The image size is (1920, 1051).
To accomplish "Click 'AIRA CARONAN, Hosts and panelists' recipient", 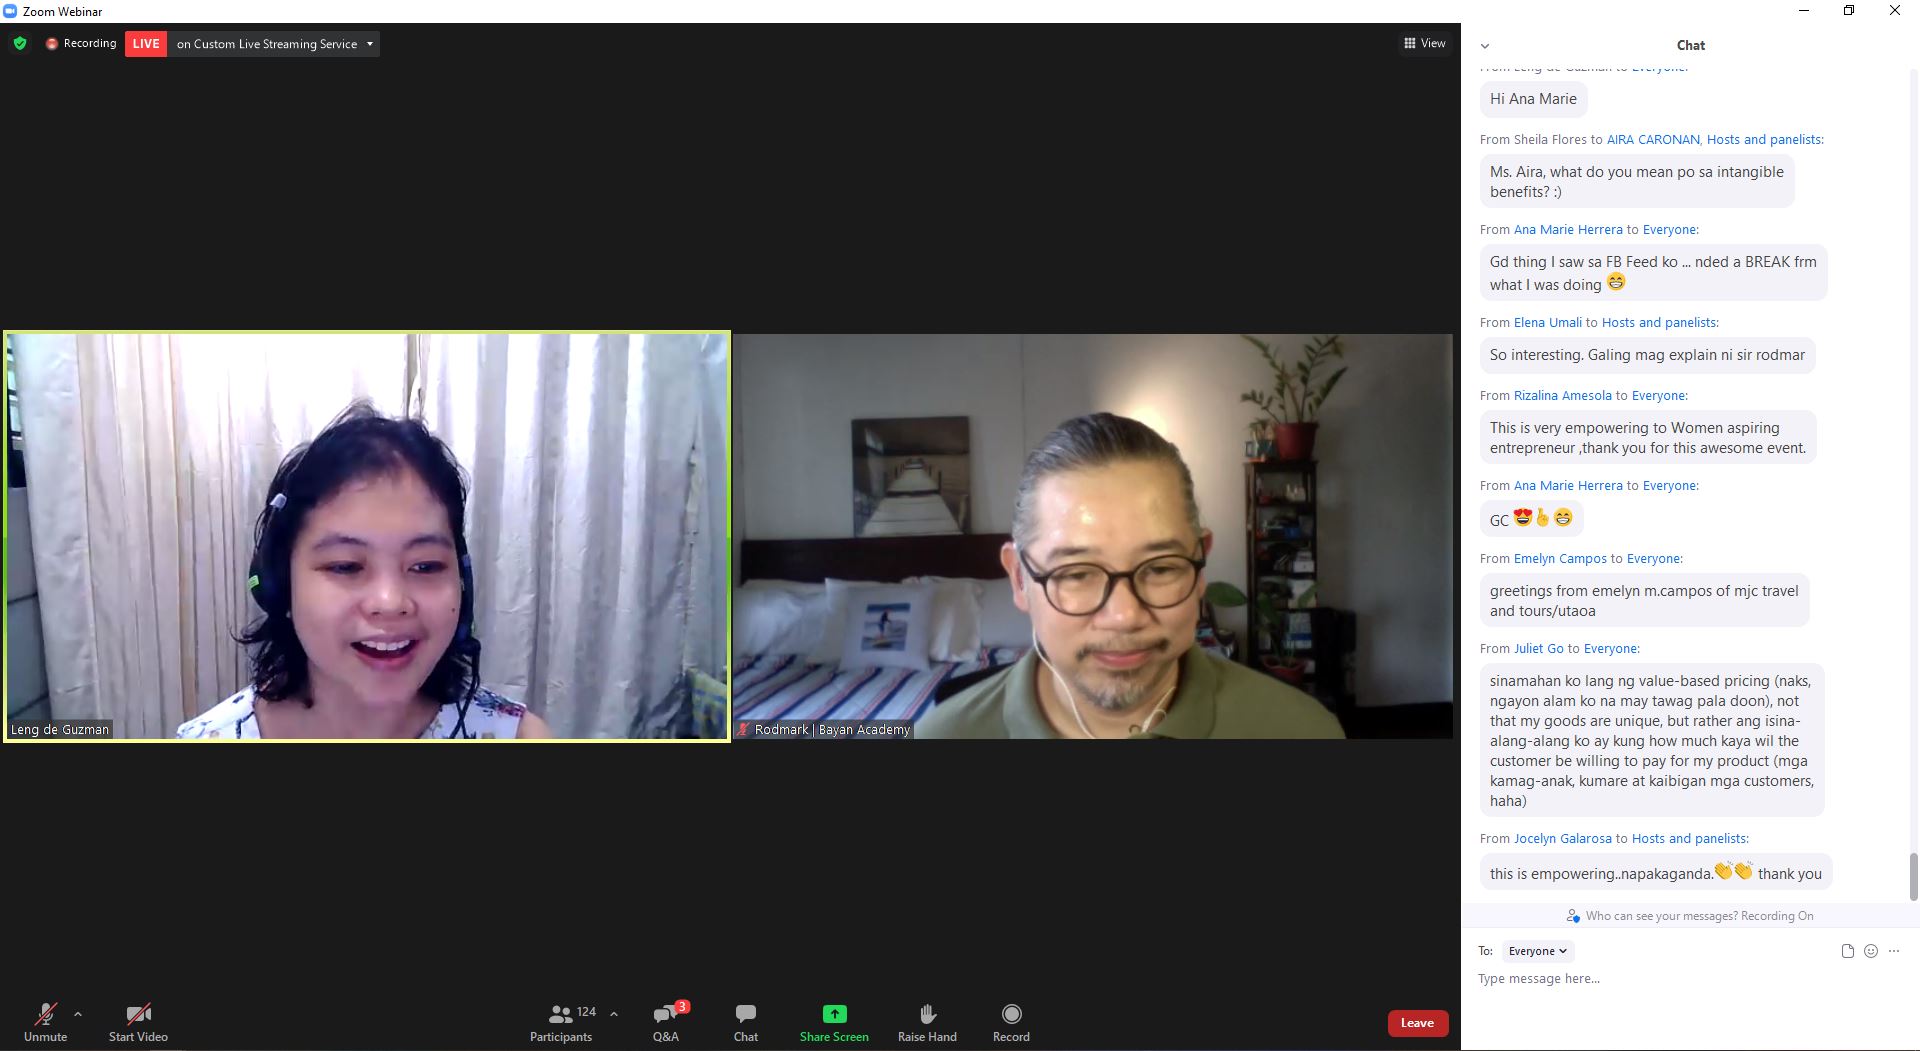I will 1715,140.
